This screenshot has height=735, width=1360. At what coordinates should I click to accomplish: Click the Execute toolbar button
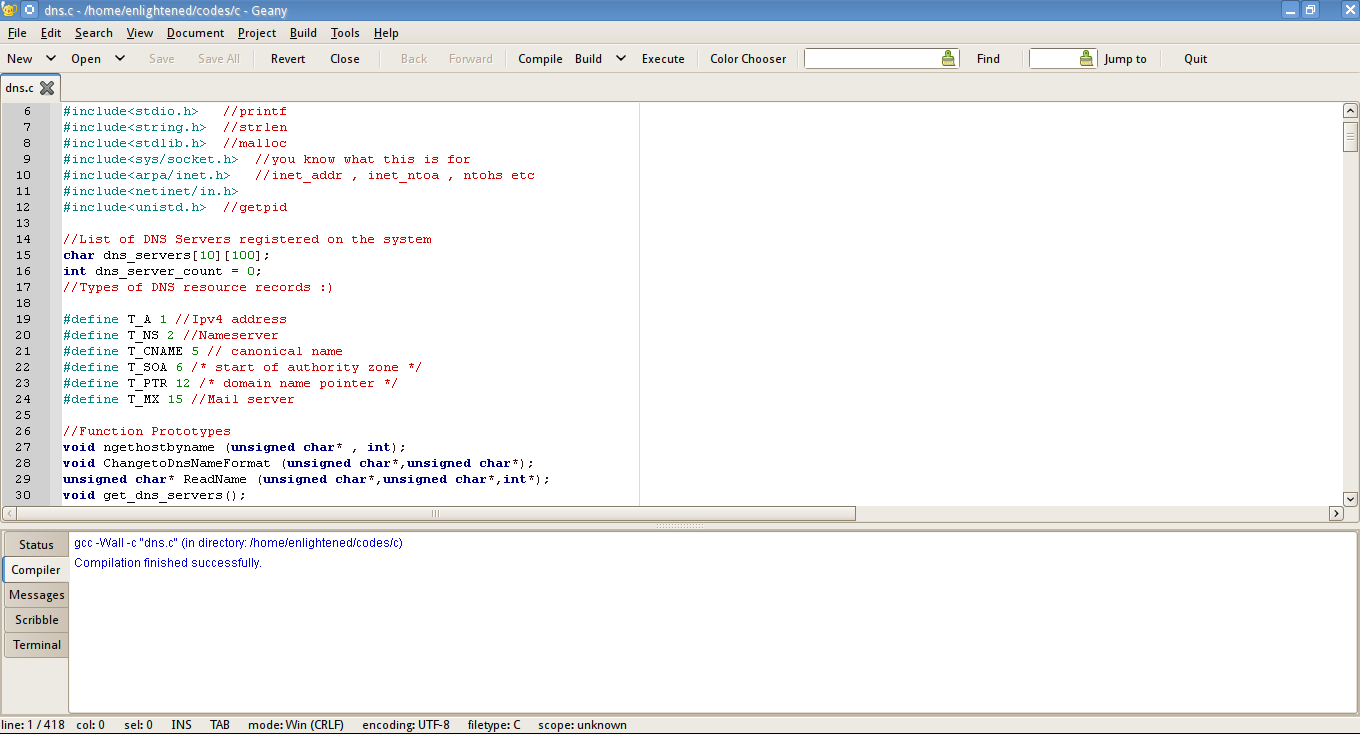pyautogui.click(x=663, y=59)
